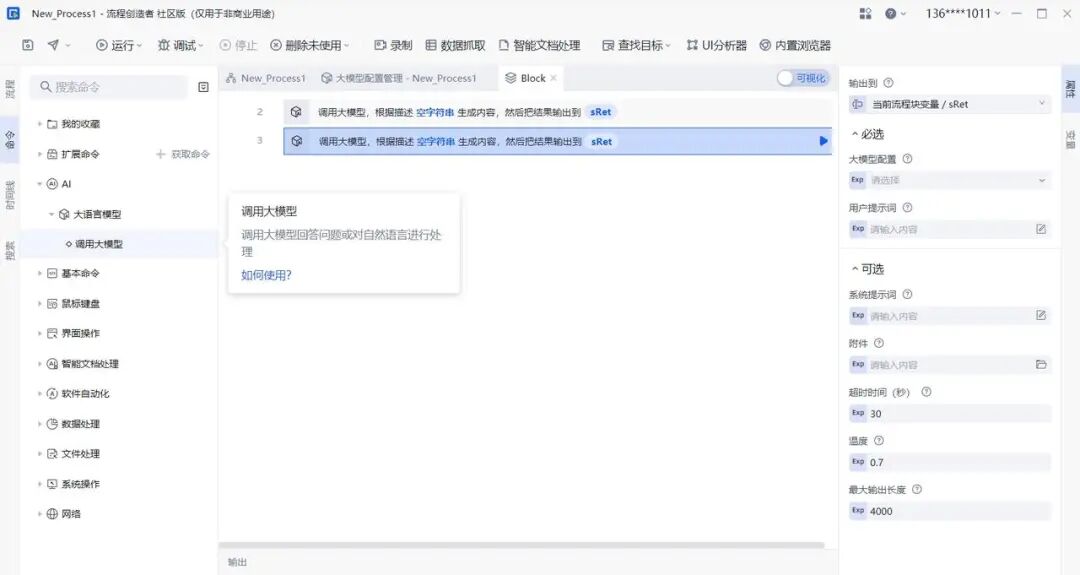Start 录制 recording tool

pos(393,45)
